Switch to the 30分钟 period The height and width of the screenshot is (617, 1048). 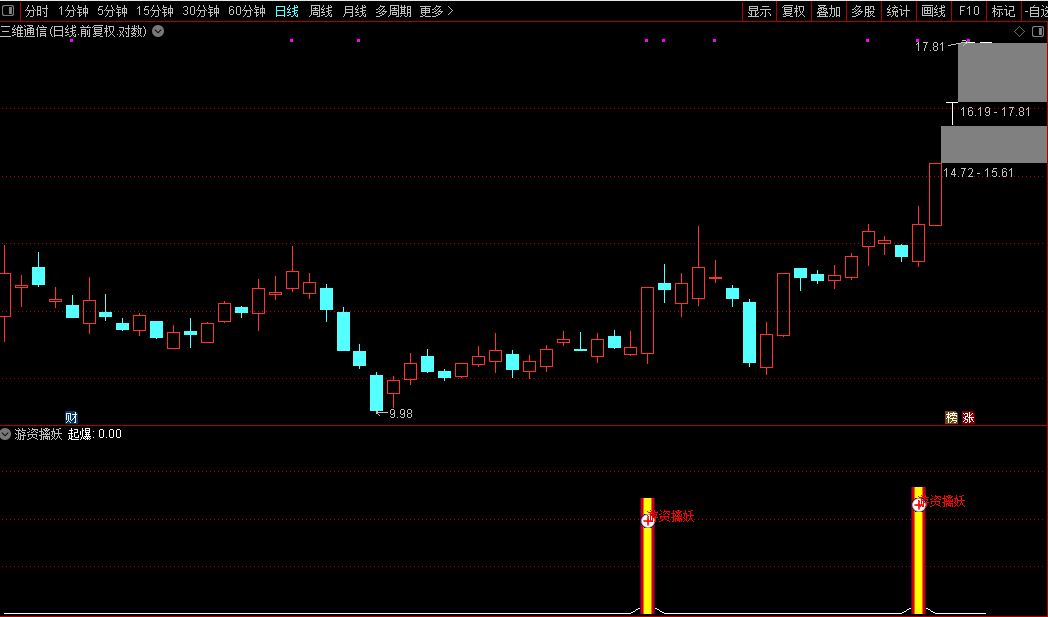point(201,11)
